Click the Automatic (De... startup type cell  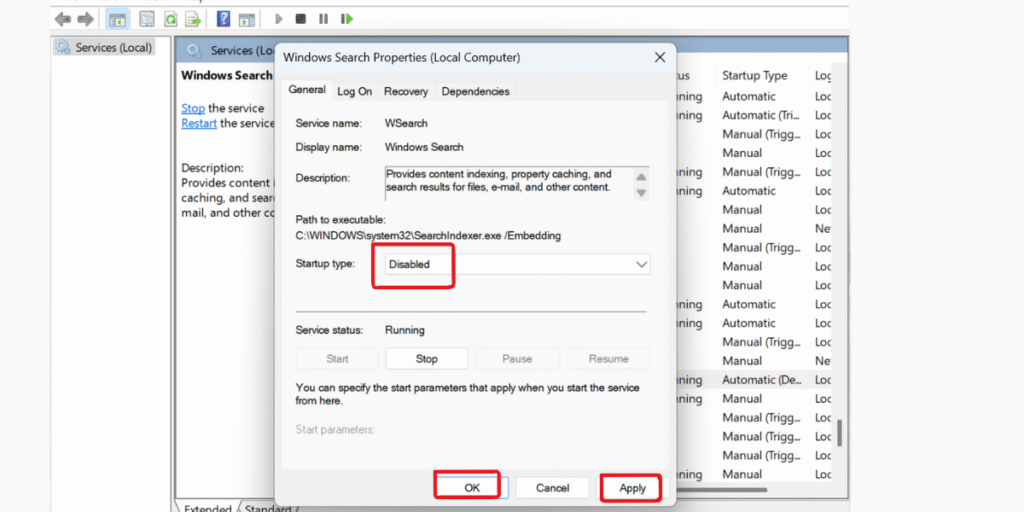click(761, 379)
